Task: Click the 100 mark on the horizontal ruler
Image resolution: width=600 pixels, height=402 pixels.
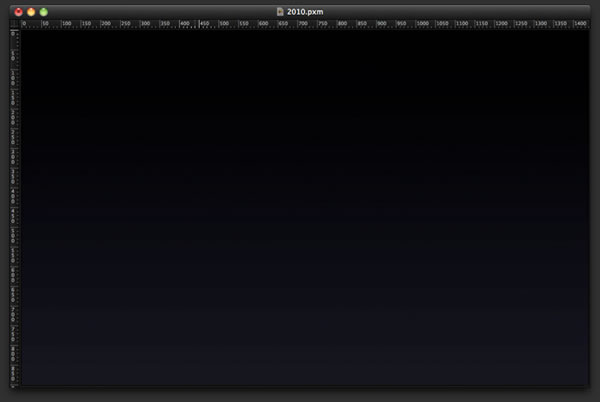Action: [x=67, y=24]
